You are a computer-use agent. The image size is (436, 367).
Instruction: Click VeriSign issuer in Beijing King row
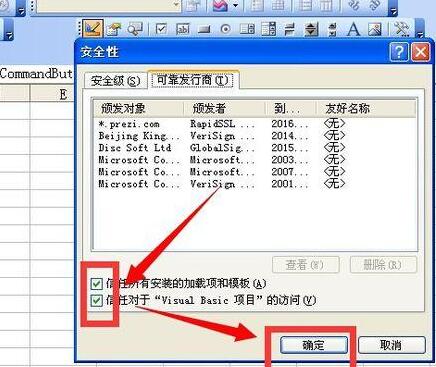222,136
